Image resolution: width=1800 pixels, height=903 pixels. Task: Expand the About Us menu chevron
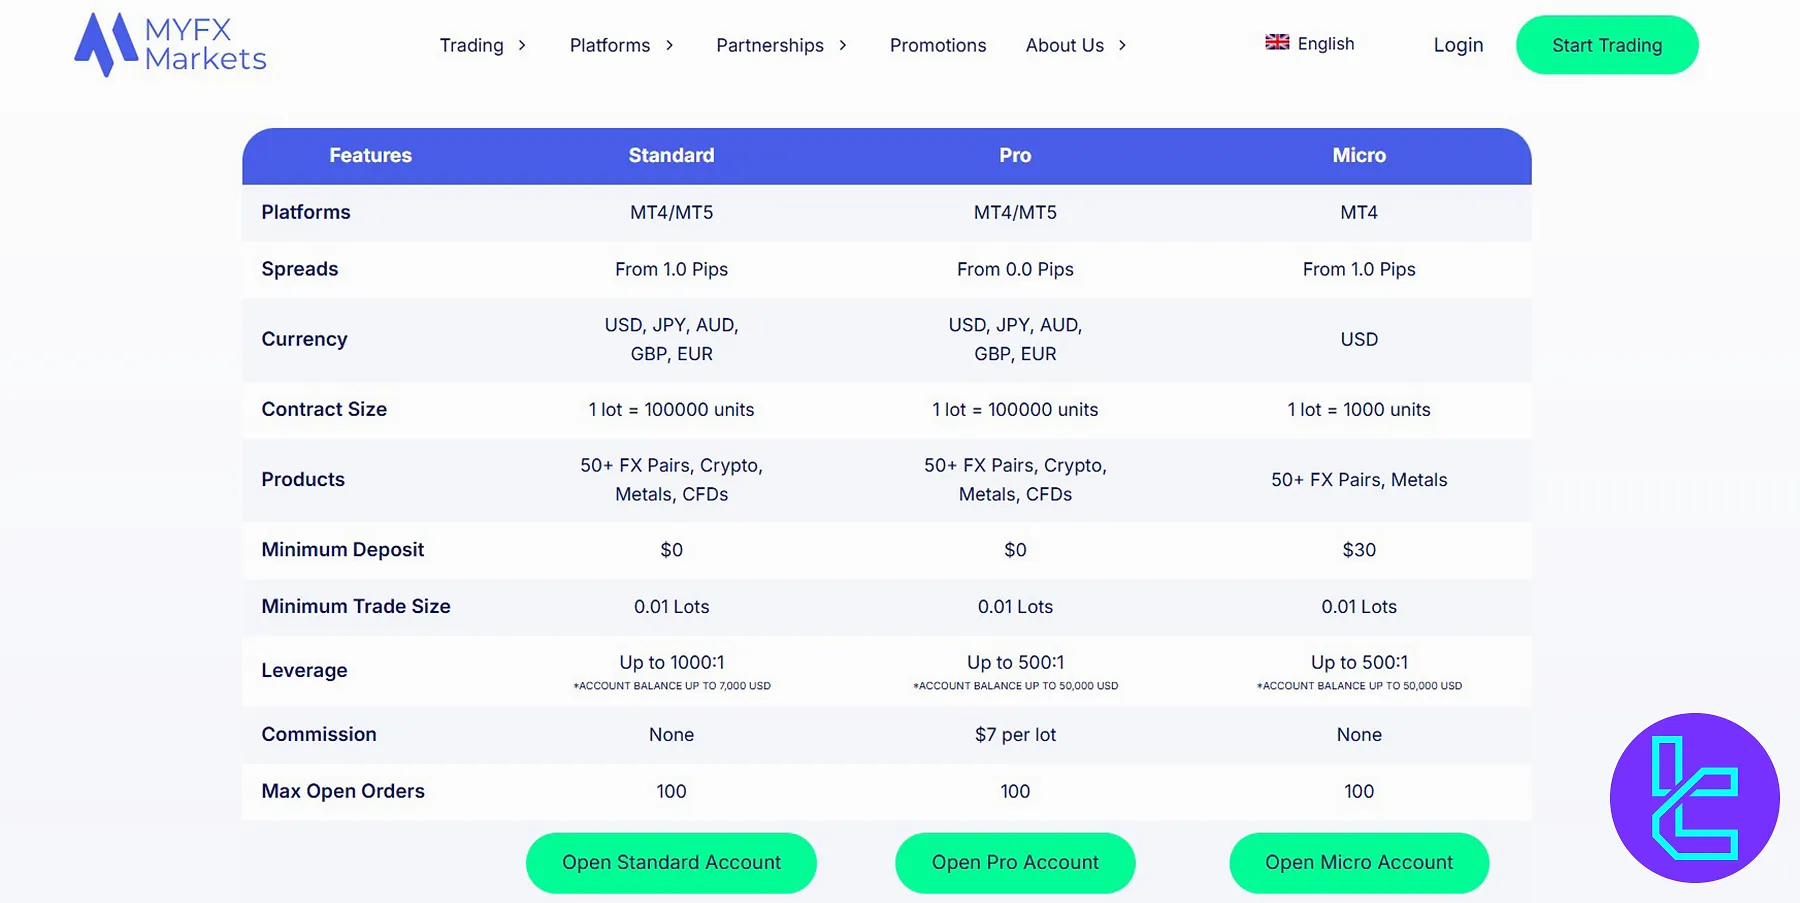(1122, 45)
